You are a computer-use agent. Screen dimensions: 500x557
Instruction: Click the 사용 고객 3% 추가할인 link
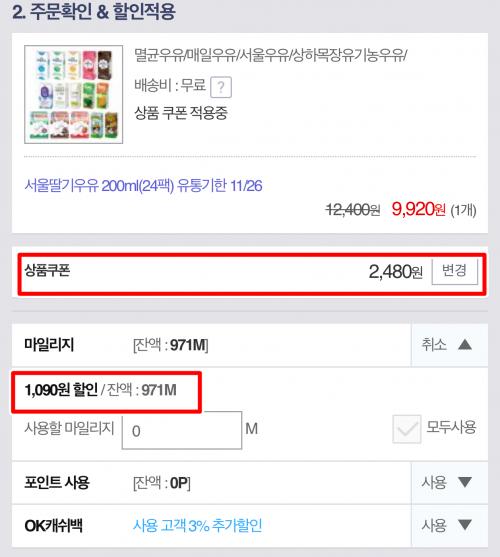pos(197,525)
